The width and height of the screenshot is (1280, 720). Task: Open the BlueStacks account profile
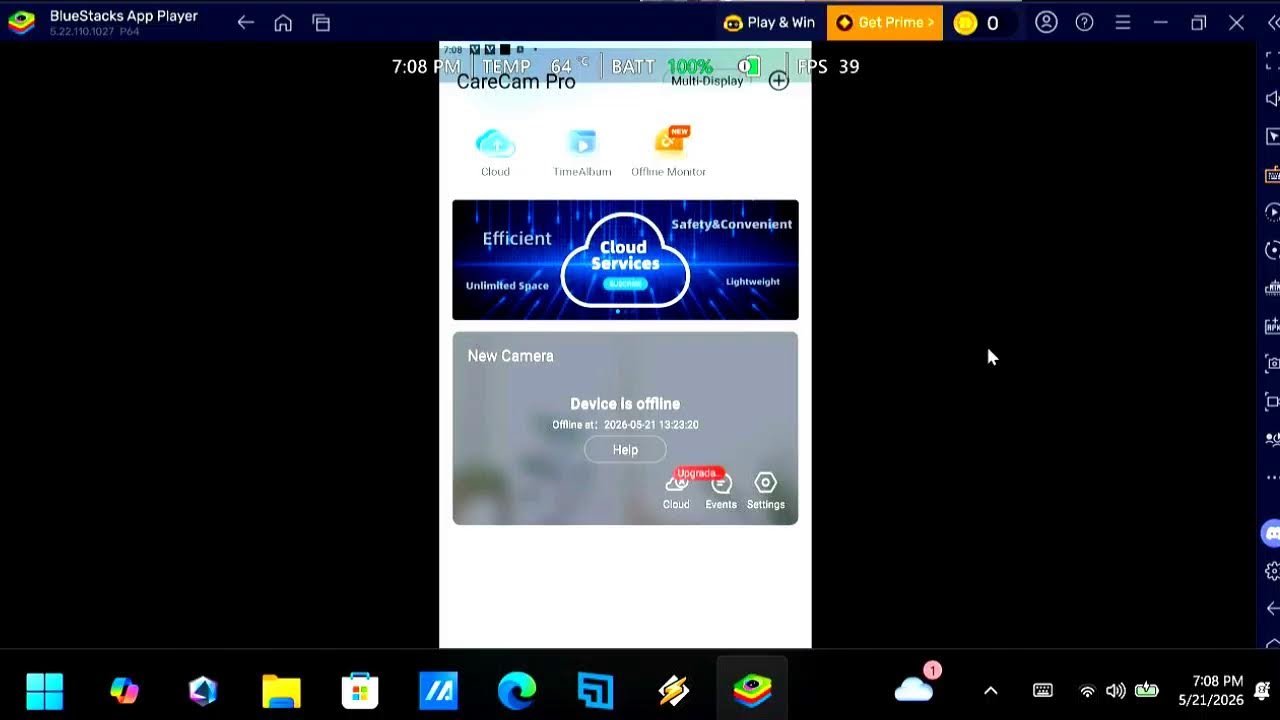[1046, 22]
